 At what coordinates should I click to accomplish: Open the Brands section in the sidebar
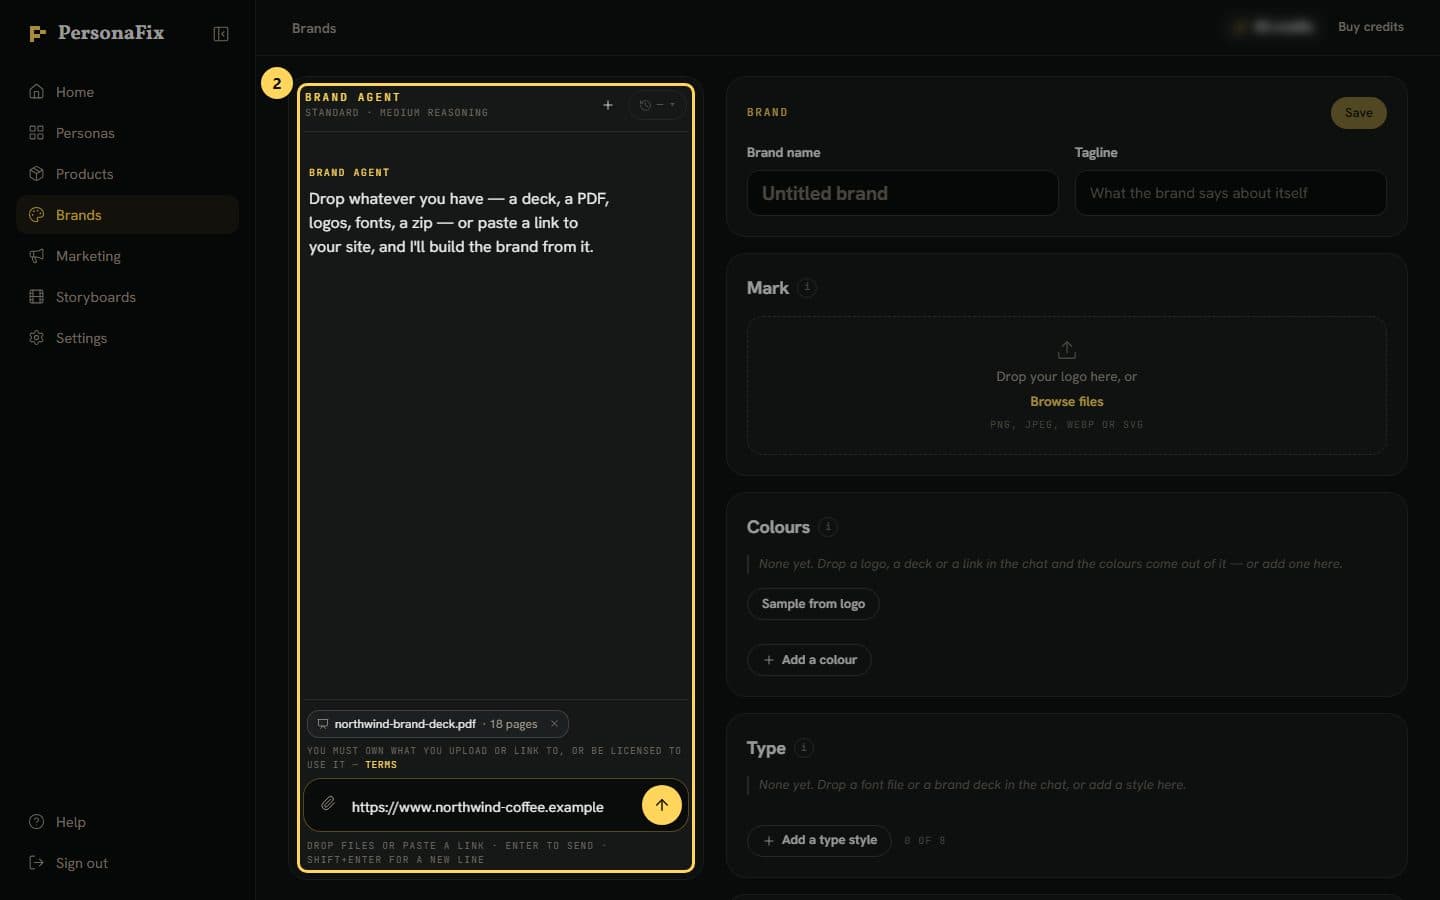(128, 215)
